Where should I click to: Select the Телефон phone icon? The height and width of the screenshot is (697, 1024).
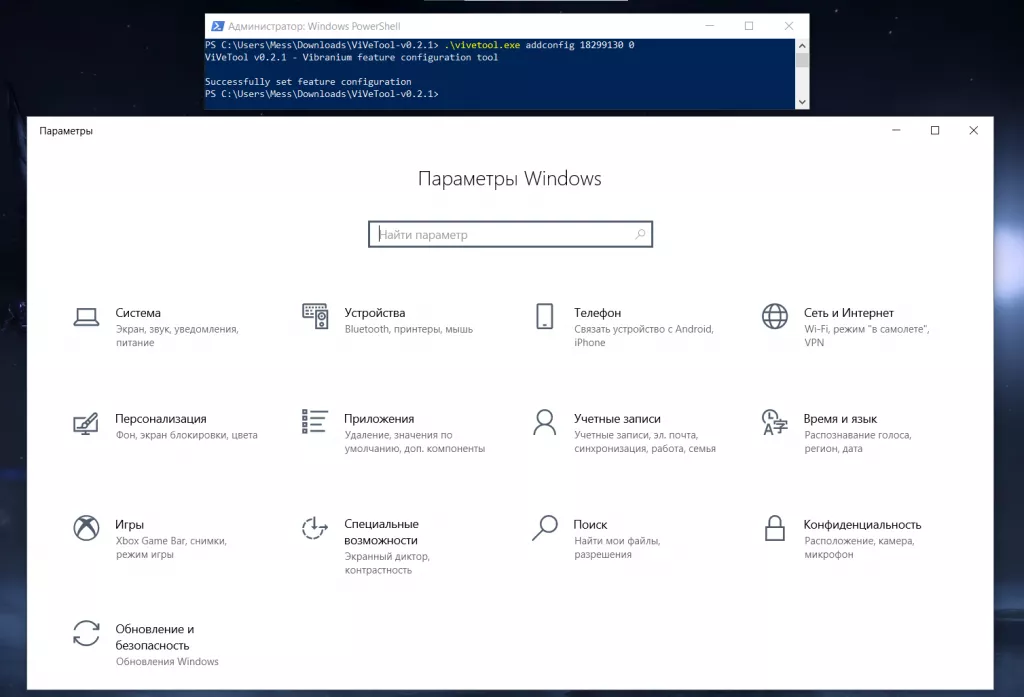click(544, 317)
